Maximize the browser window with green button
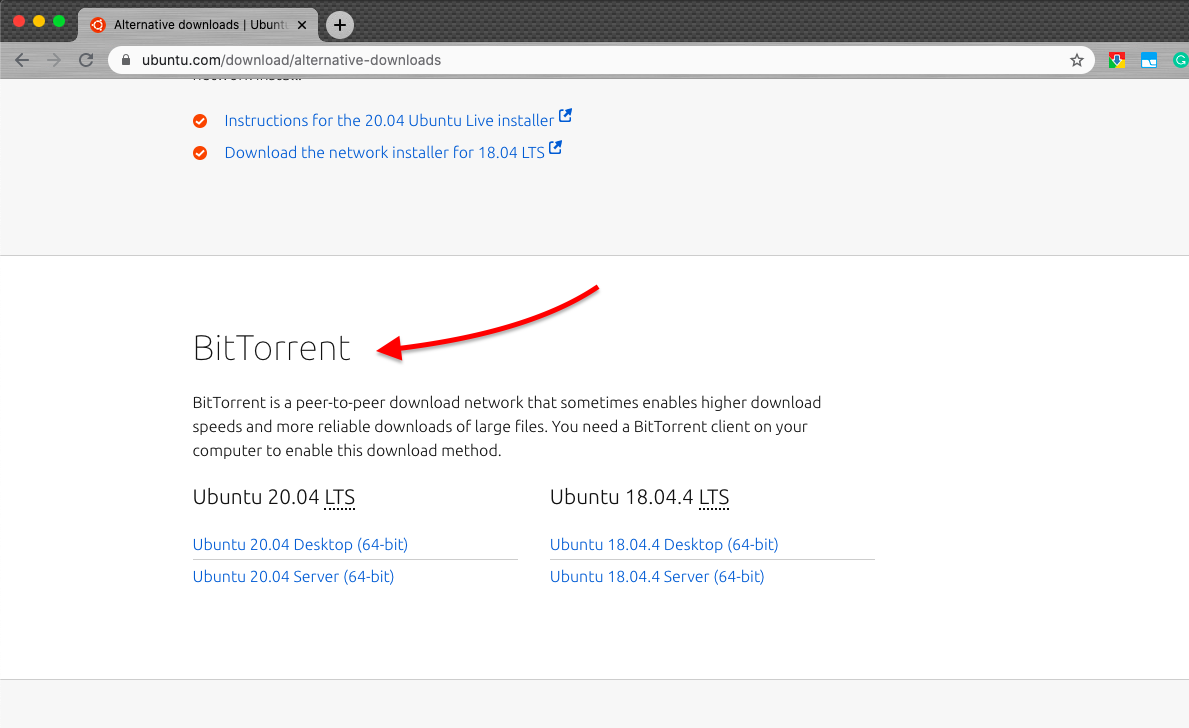Image resolution: width=1189 pixels, height=728 pixels. point(59,21)
